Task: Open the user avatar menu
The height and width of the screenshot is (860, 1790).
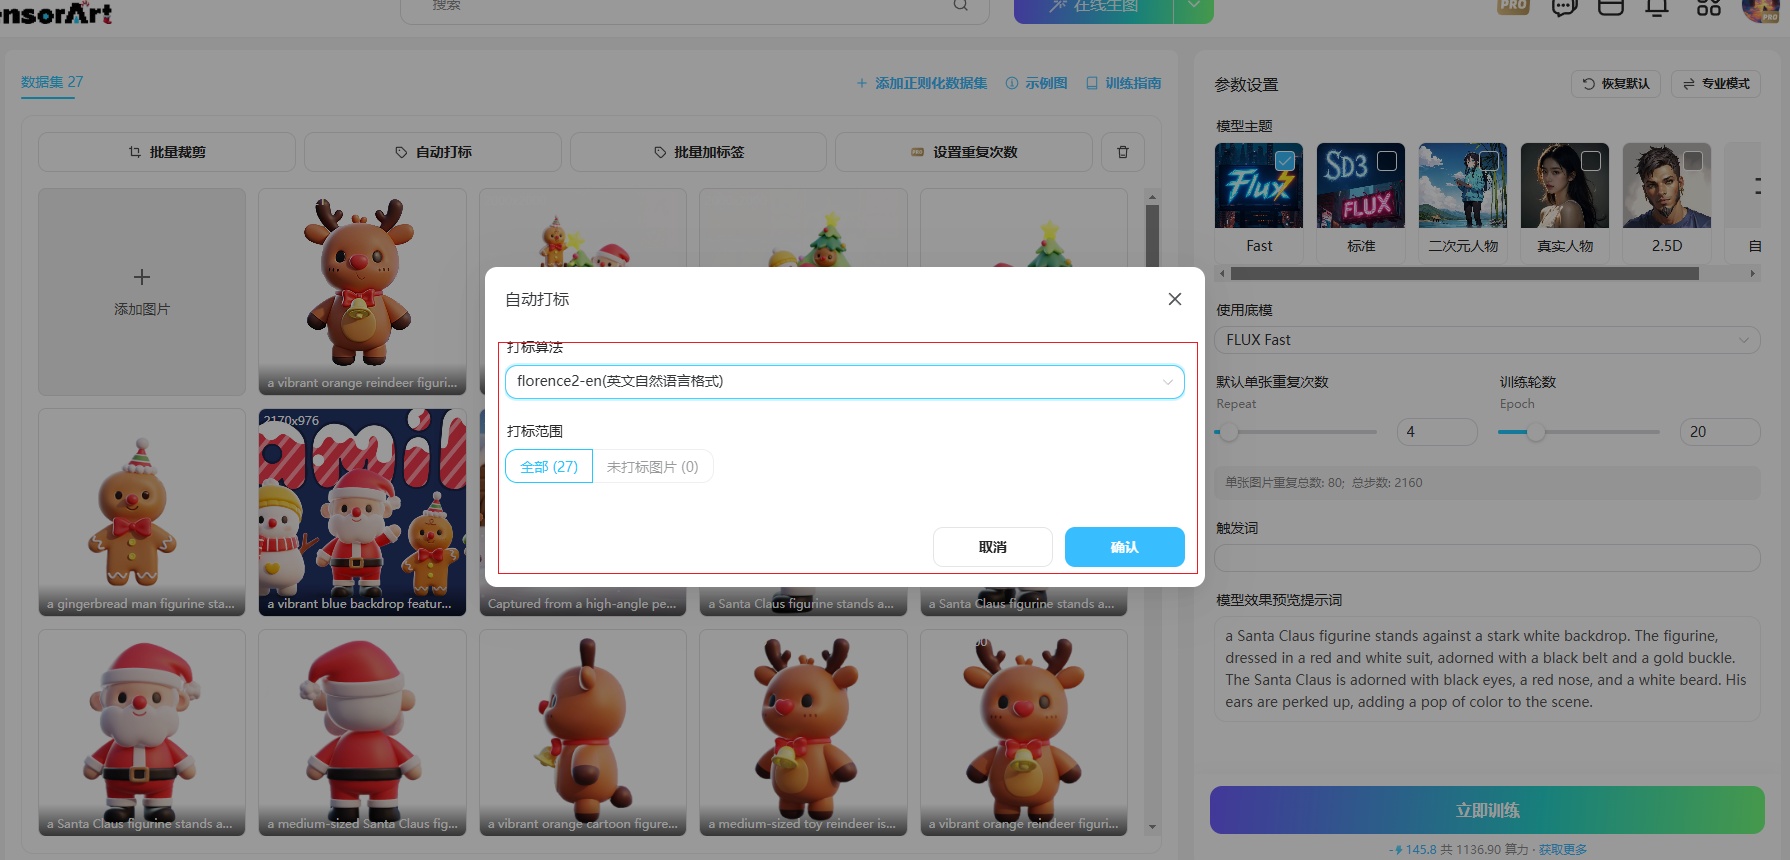Action: pyautogui.click(x=1761, y=9)
